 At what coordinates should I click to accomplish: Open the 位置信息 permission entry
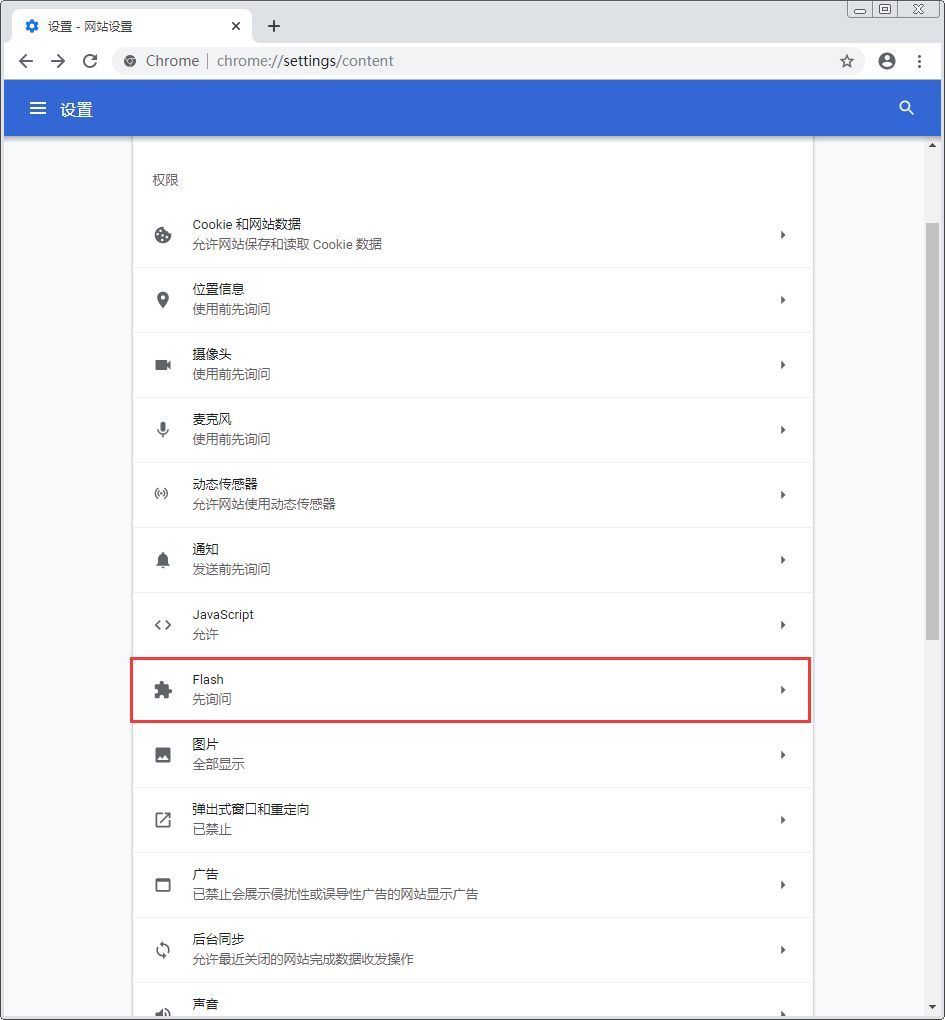pyautogui.click(x=473, y=300)
